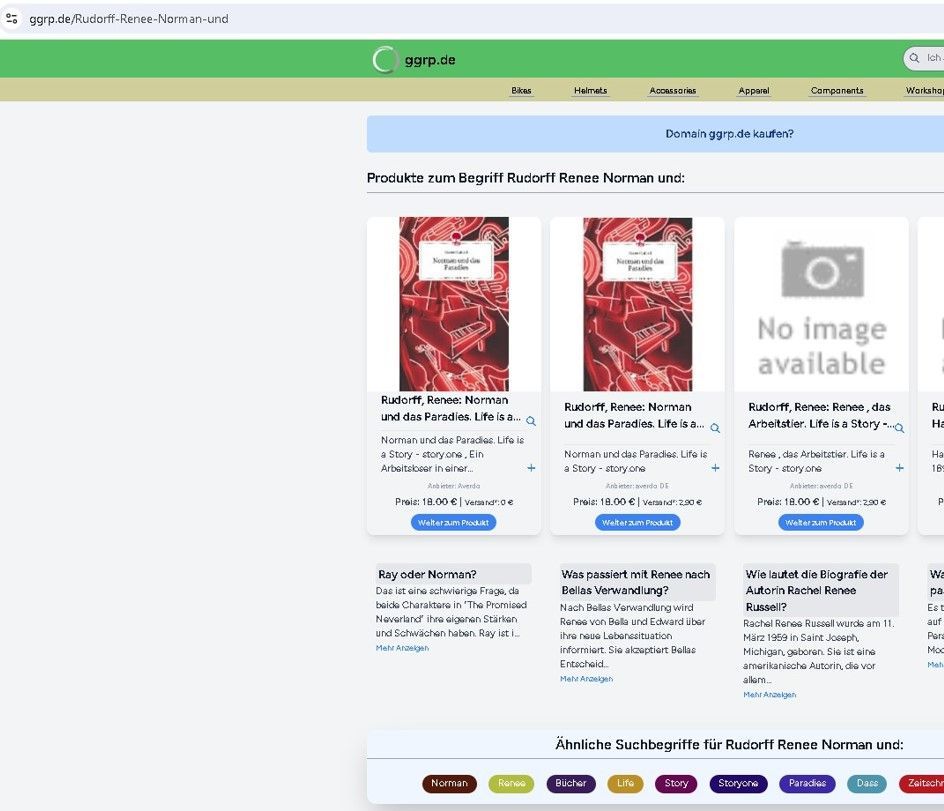
Task: Open the Helmets menu item
Action: pos(590,91)
